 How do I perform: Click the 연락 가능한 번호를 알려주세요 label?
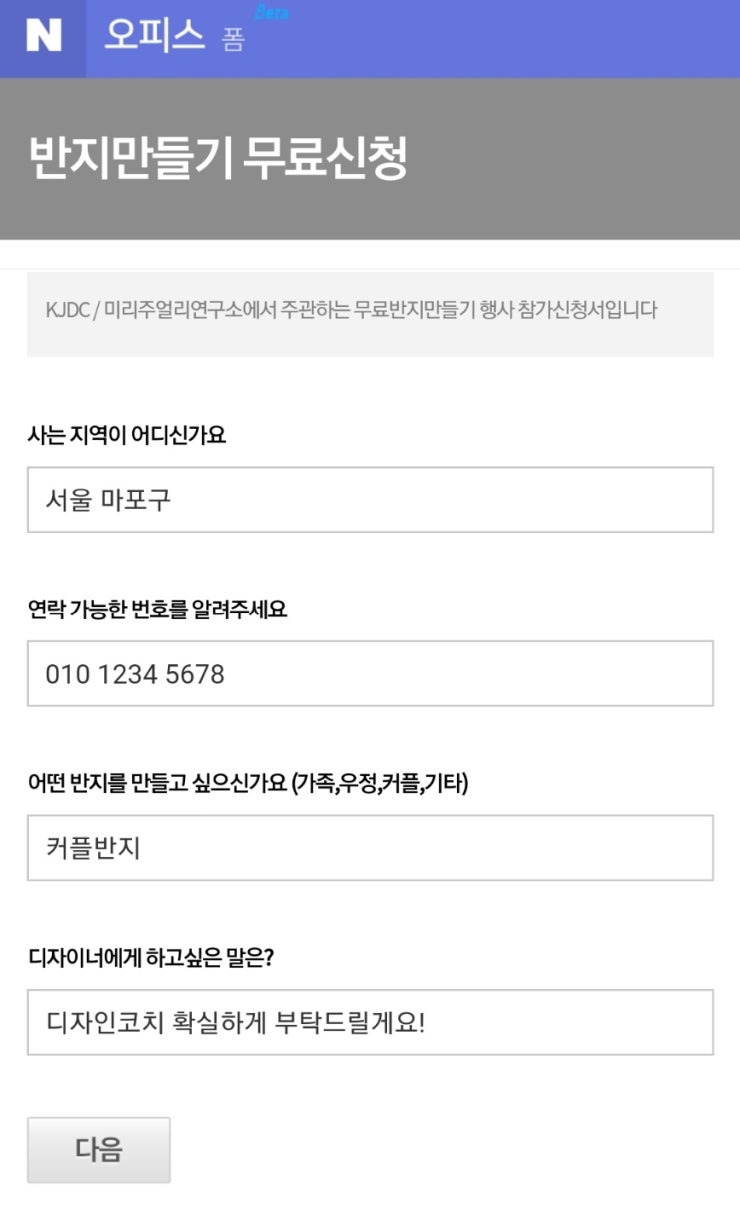click(x=157, y=610)
